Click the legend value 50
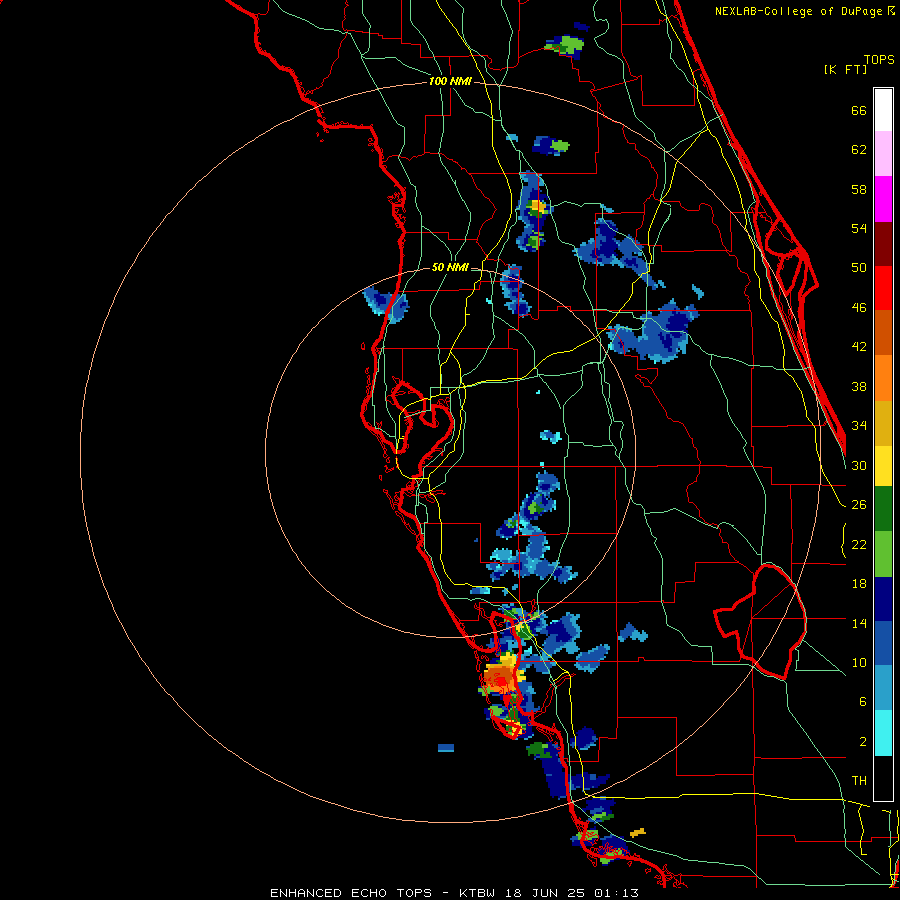Viewport: 900px width, 900px height. coord(859,268)
